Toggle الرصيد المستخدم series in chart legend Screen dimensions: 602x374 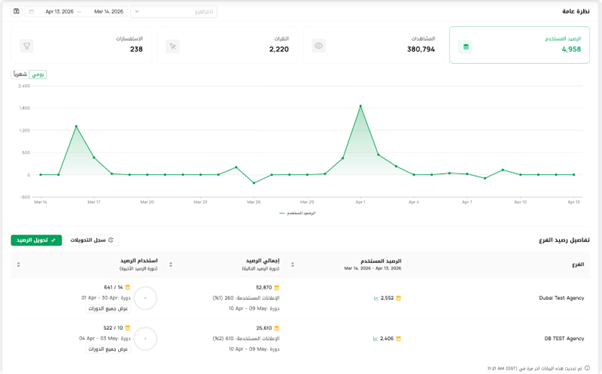click(x=298, y=213)
